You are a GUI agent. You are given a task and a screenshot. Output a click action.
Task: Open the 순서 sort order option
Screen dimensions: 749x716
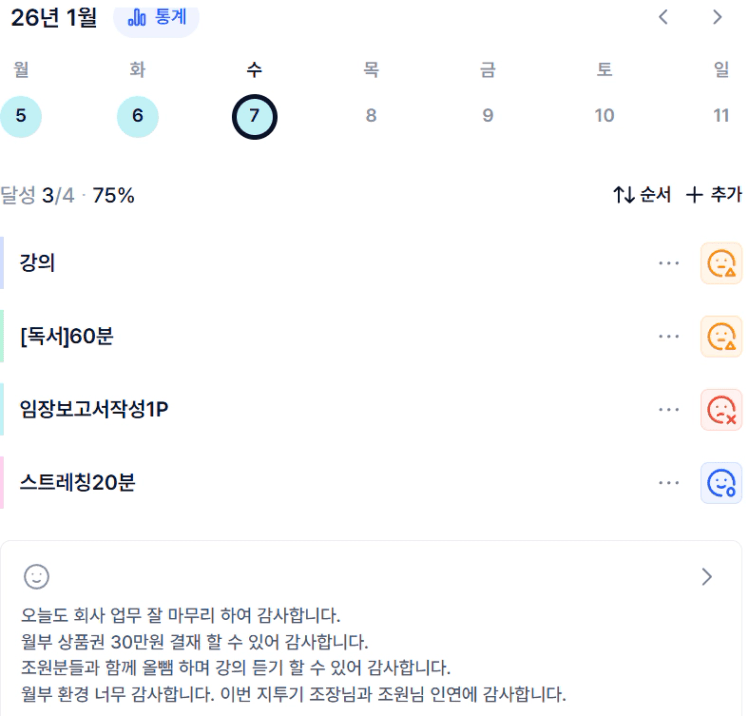pyautogui.click(x=642, y=195)
